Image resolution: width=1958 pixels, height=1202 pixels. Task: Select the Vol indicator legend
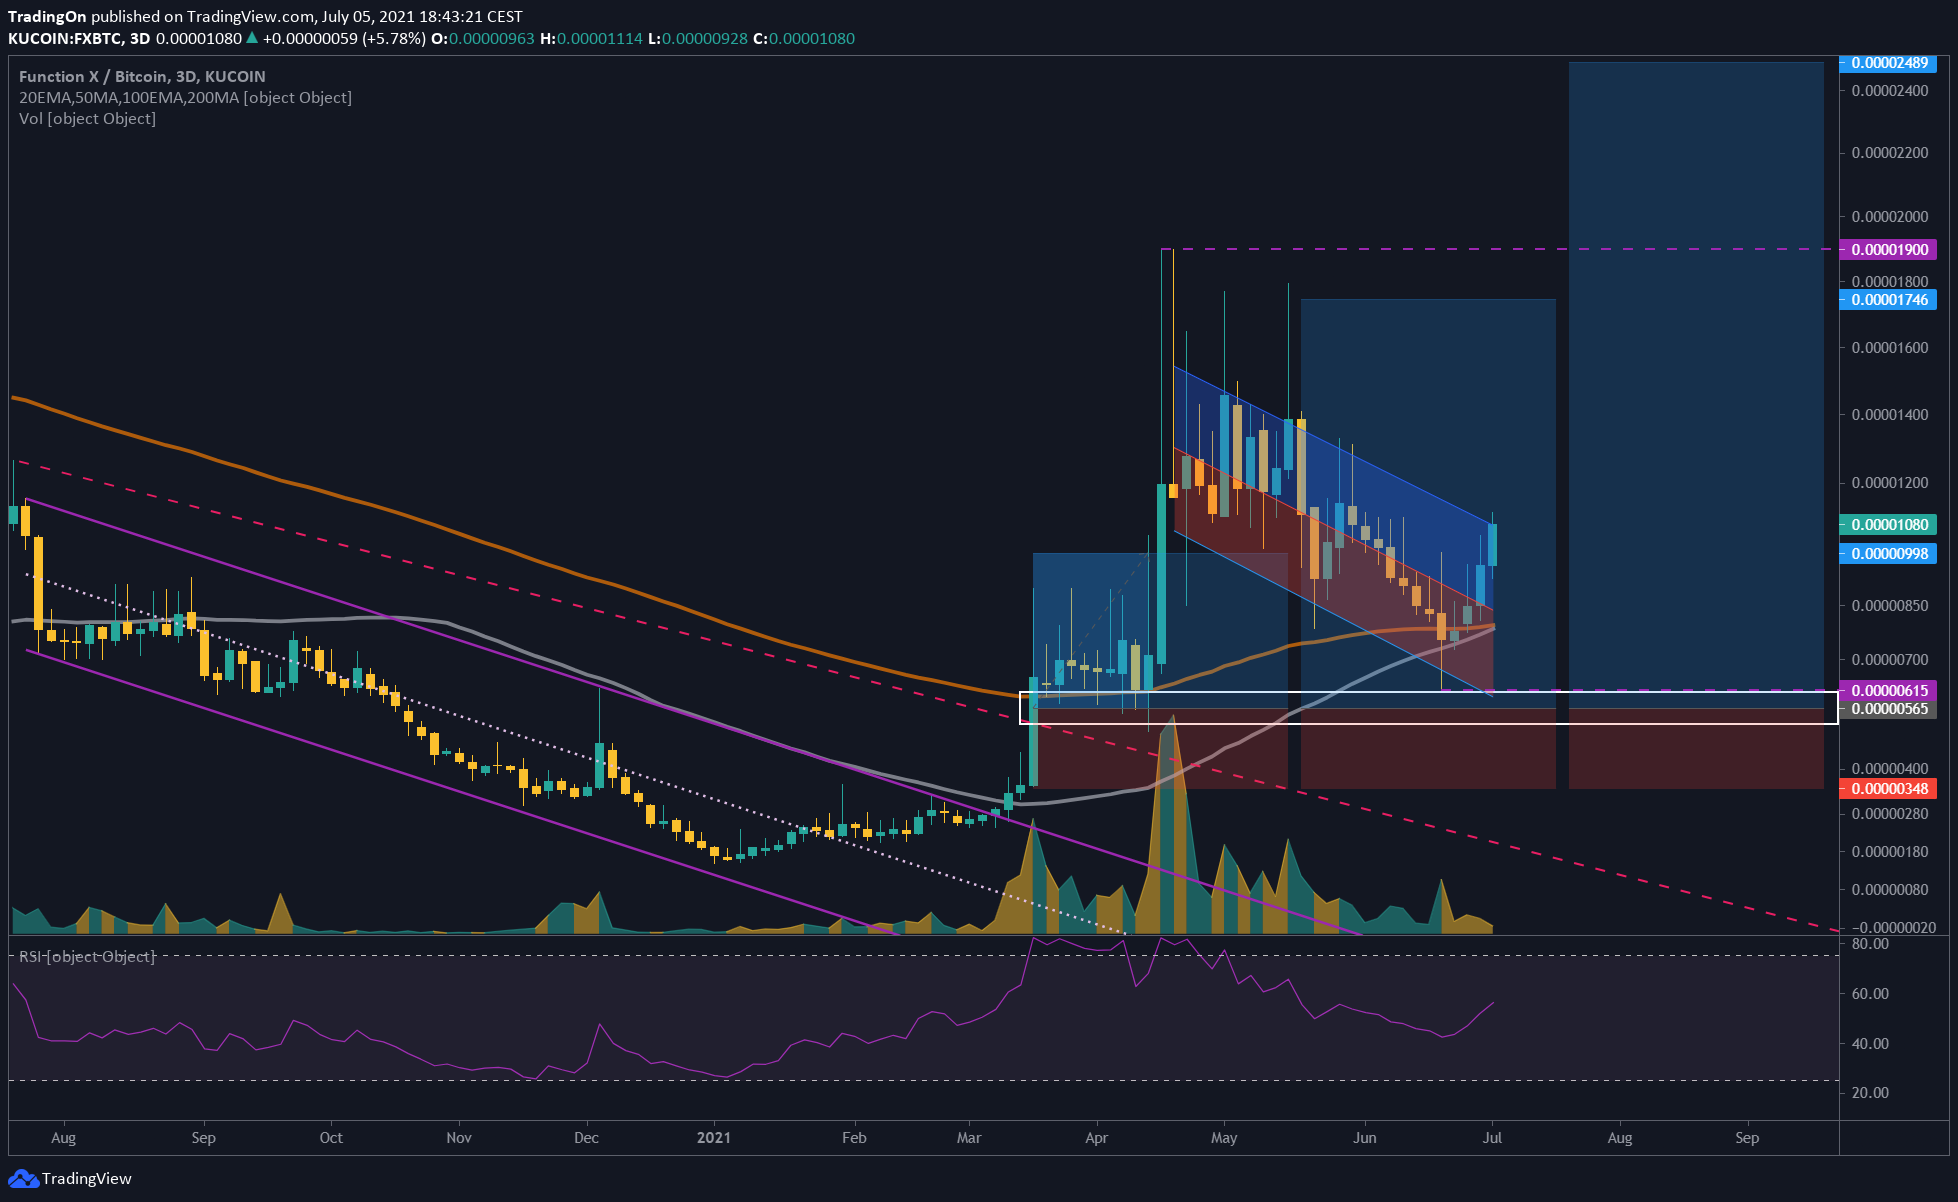[87, 118]
